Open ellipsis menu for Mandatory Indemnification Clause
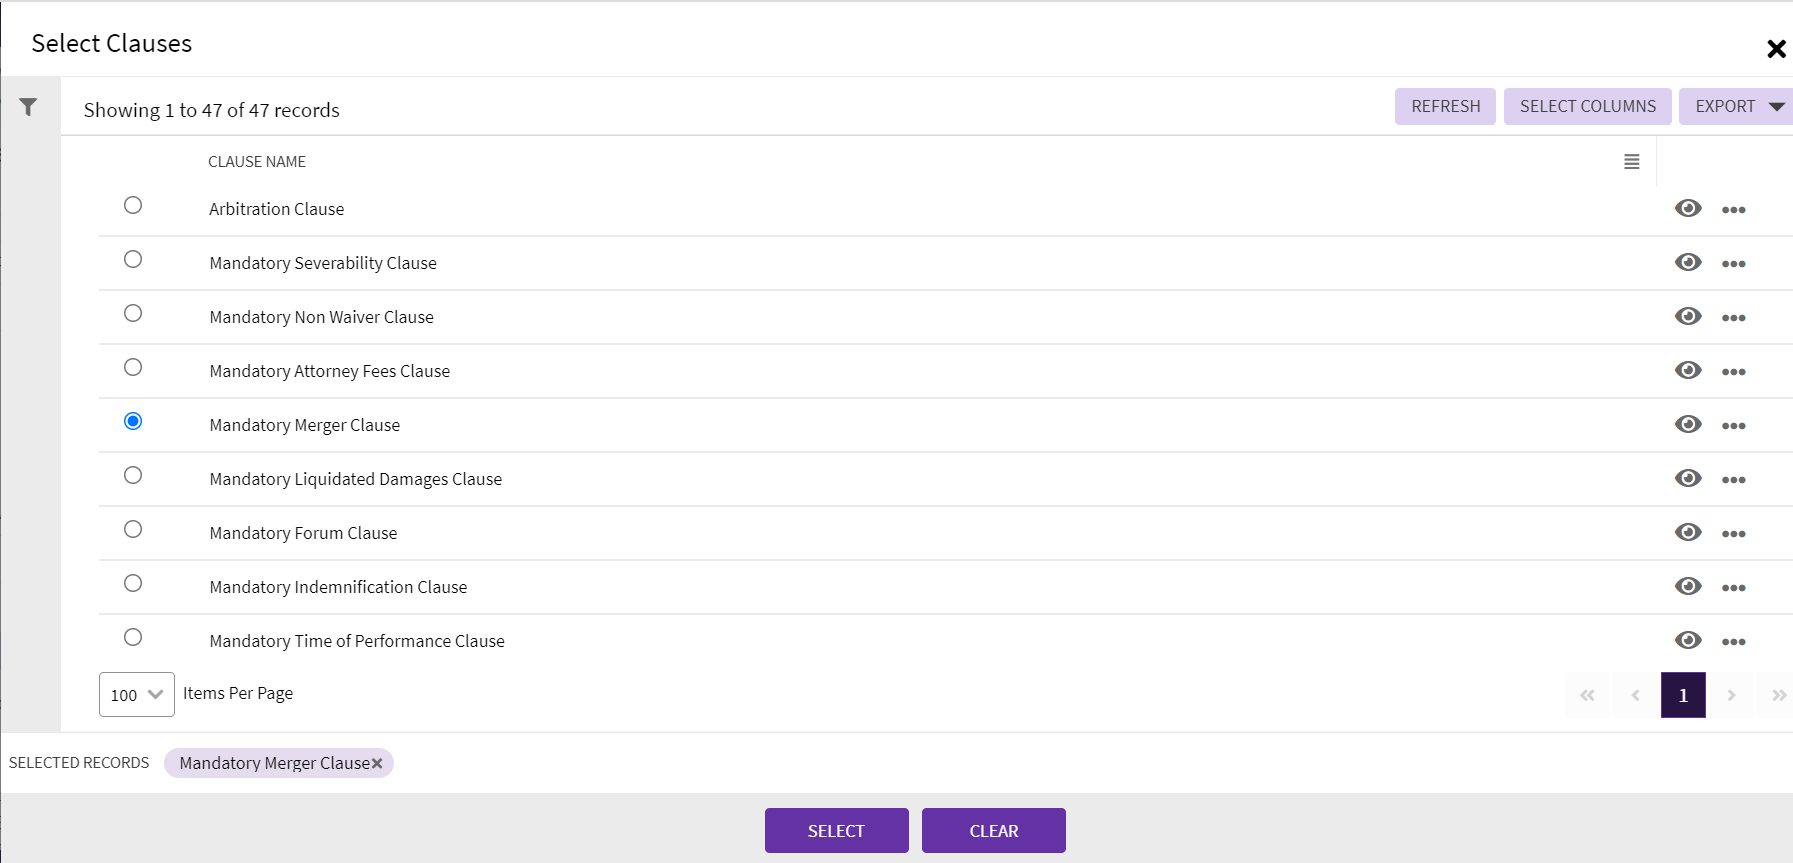1793x863 pixels. (1733, 588)
